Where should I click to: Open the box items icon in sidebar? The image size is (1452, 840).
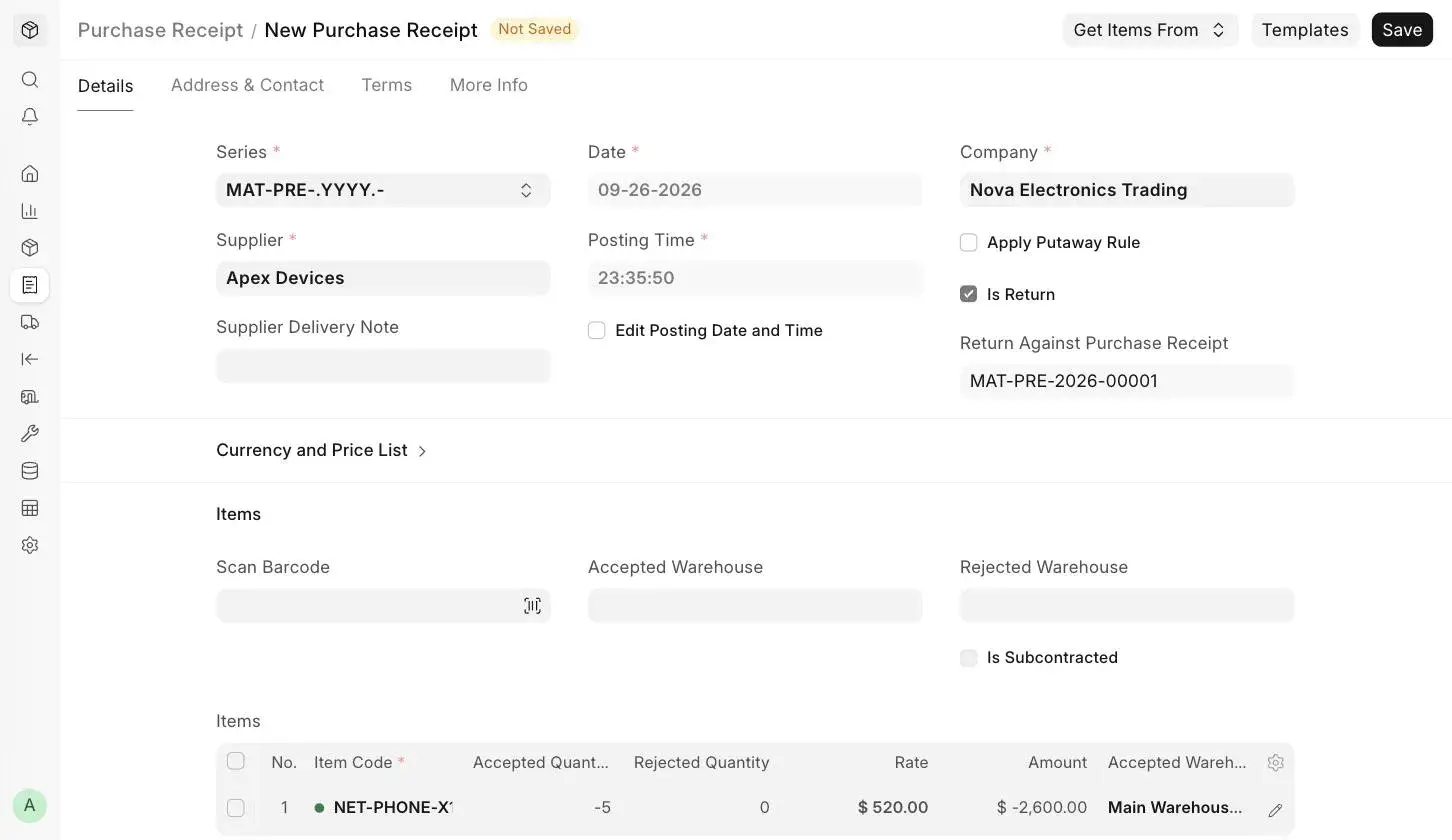point(30,248)
